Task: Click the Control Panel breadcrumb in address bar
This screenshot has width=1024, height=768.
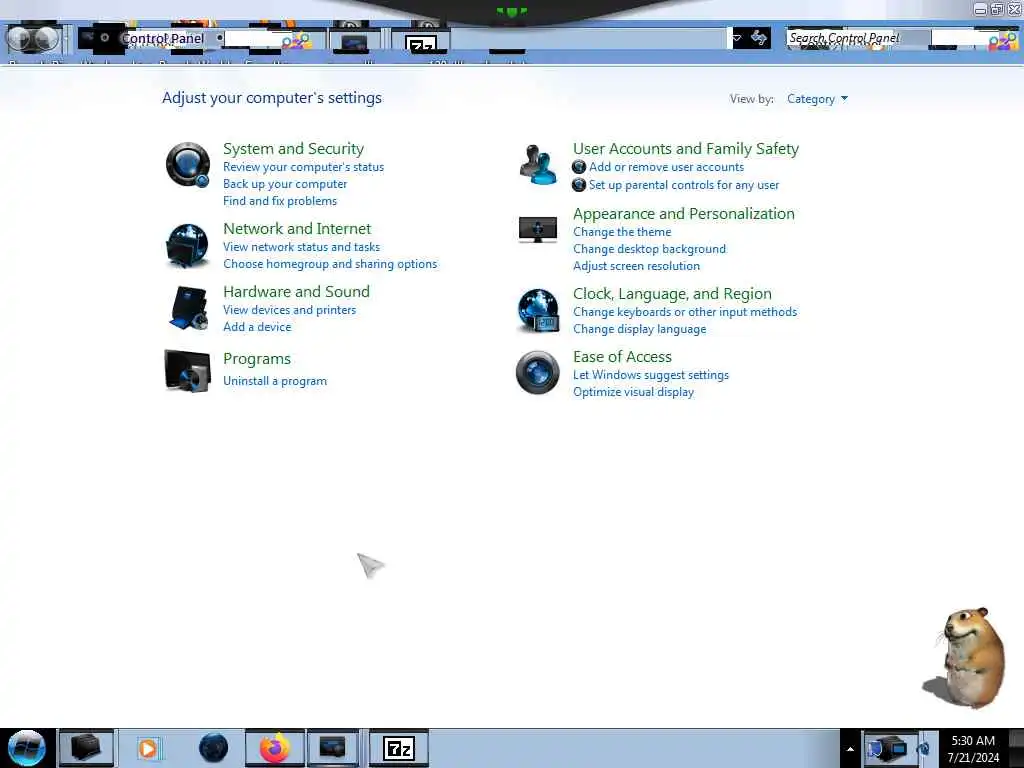Action: (x=163, y=39)
